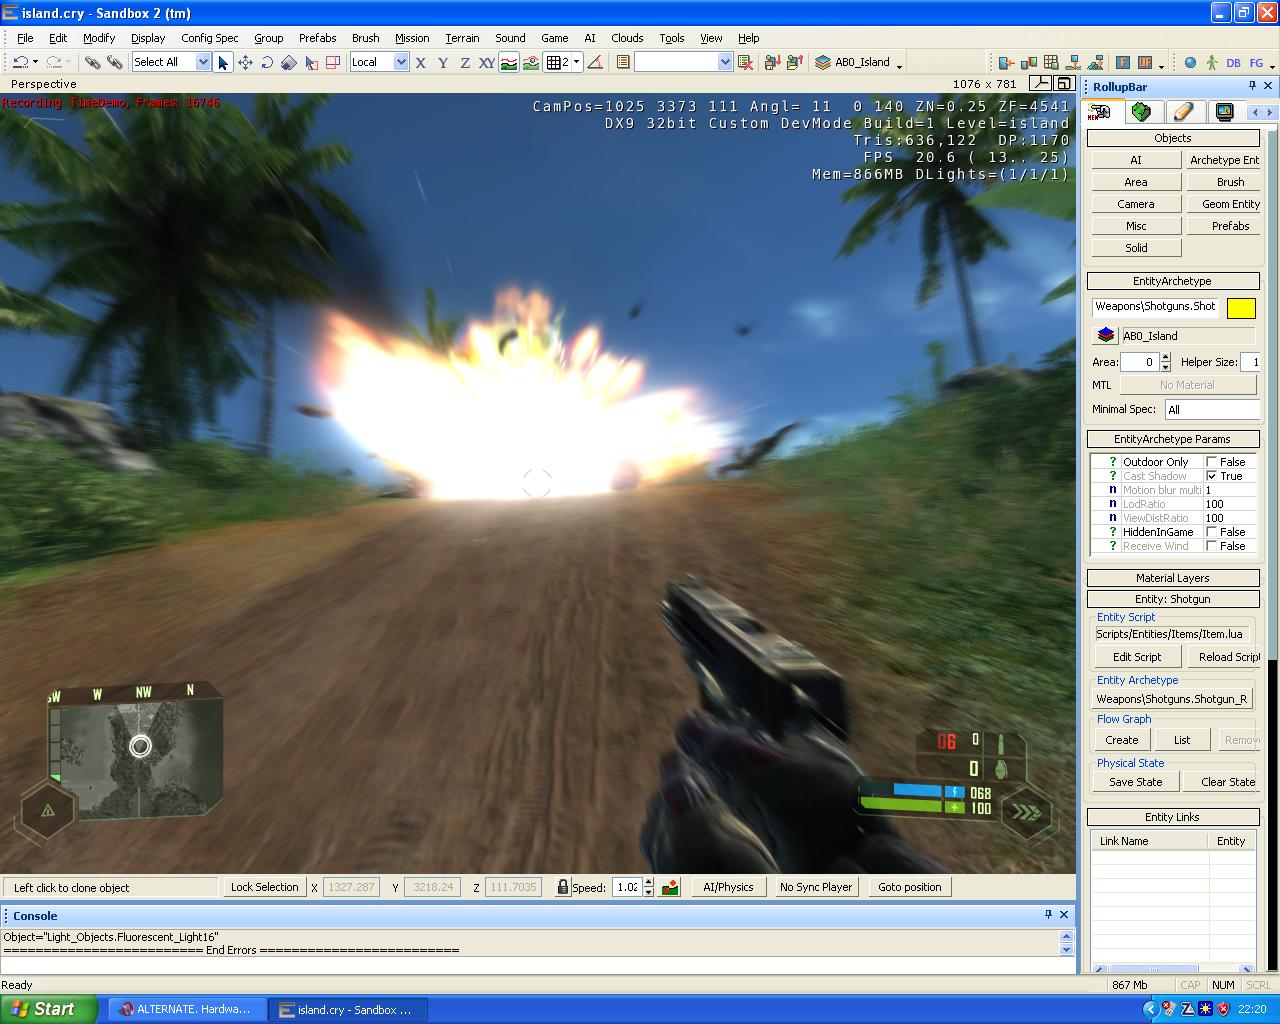Enable the HiddenInGame checkbox

pyautogui.click(x=1212, y=532)
